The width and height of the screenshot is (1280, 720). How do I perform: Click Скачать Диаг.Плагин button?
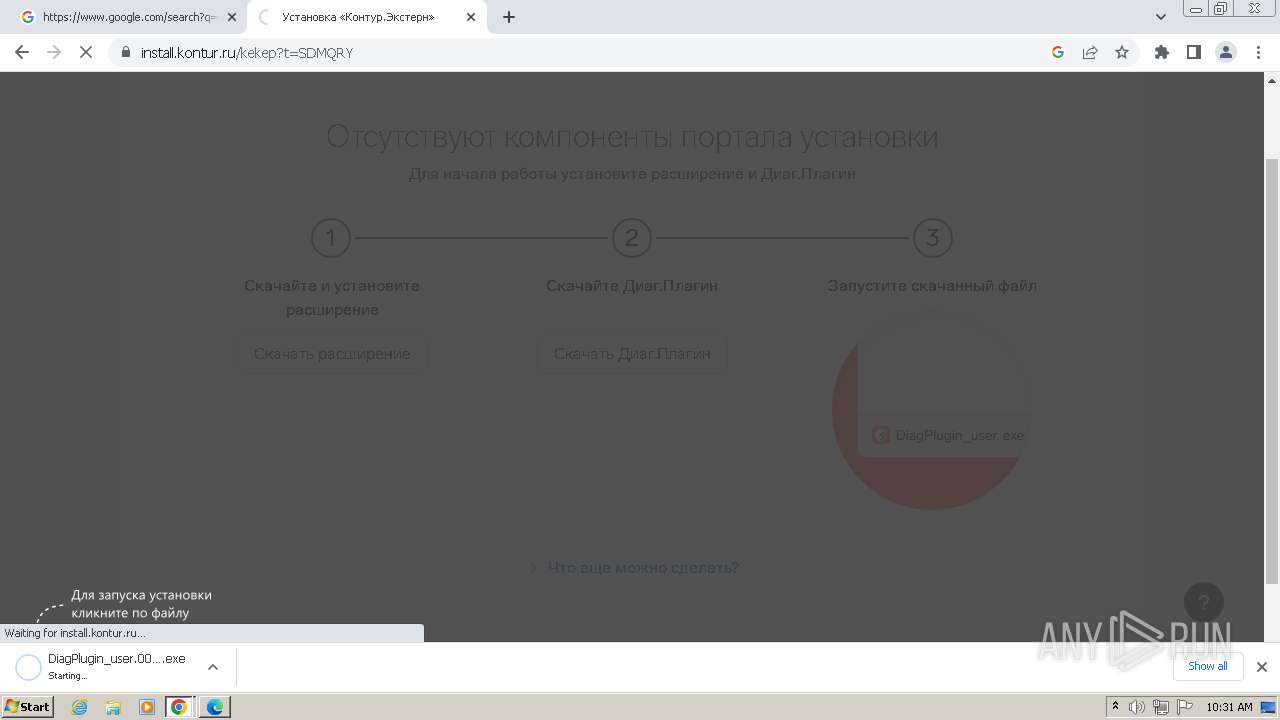coord(632,354)
